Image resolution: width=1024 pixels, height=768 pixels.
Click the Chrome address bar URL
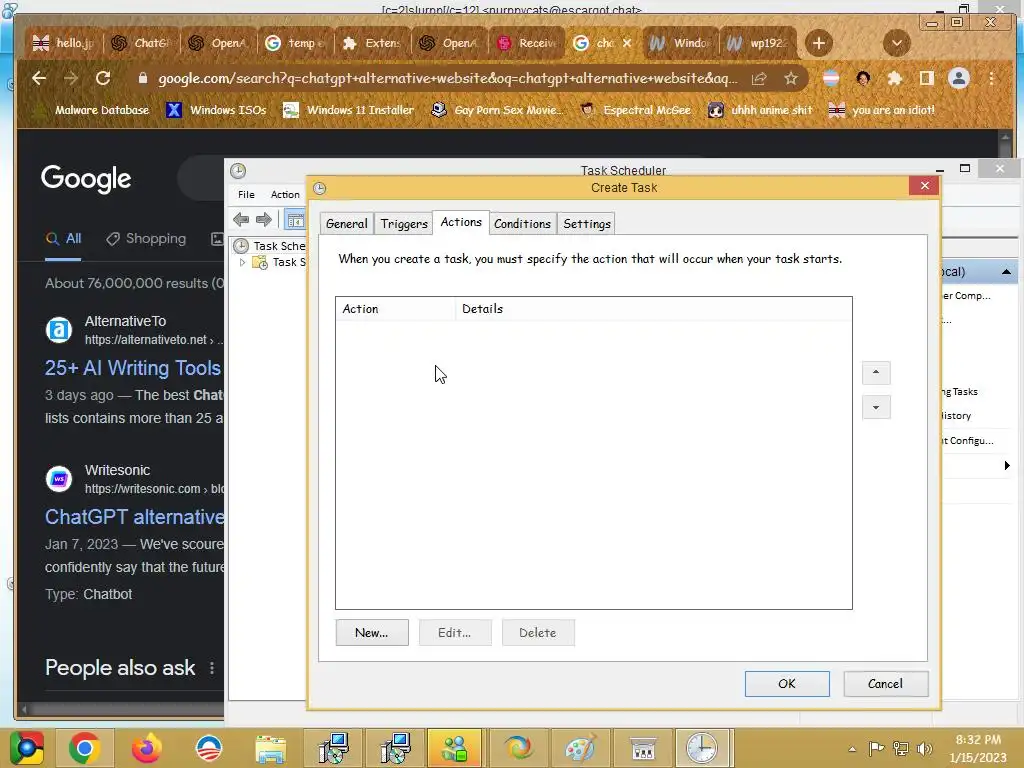click(x=448, y=79)
